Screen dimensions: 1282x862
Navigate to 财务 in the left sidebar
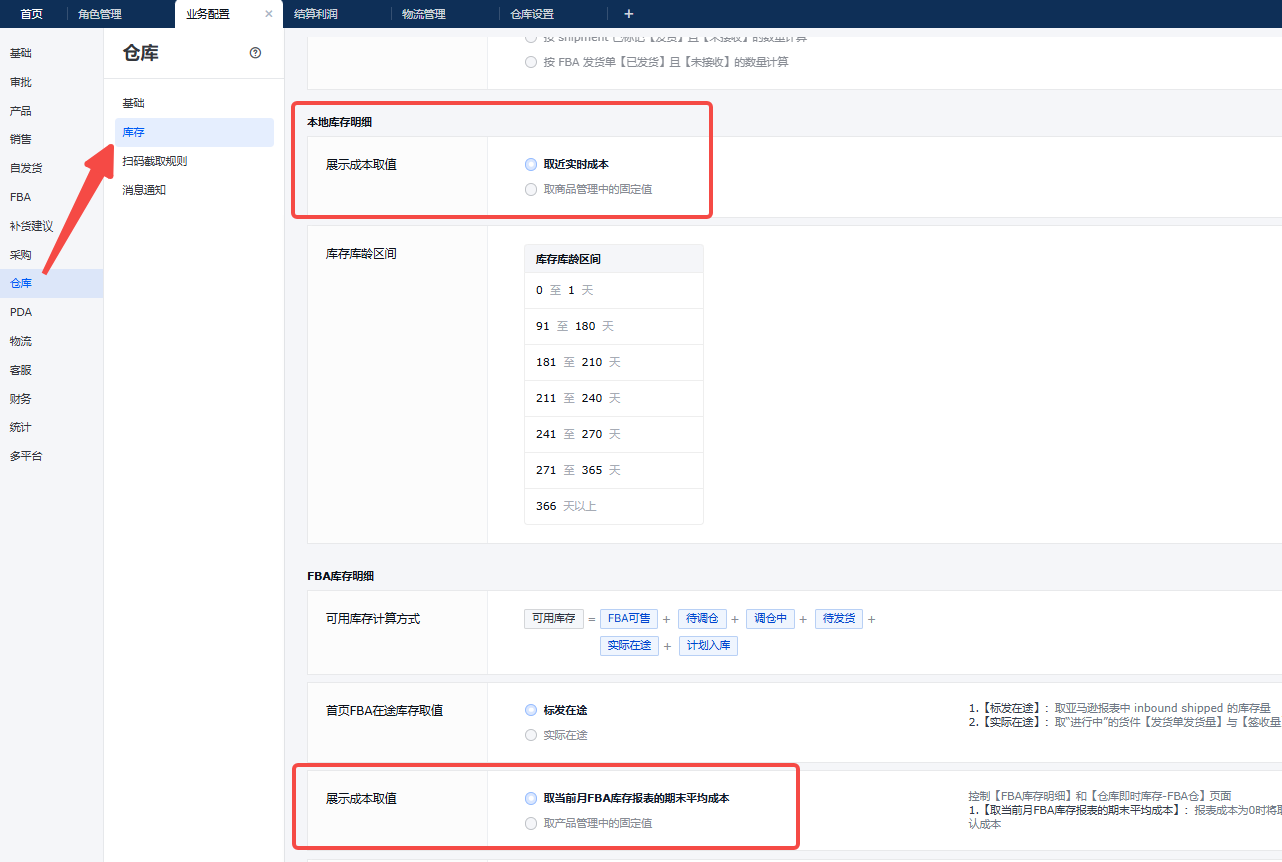20,399
